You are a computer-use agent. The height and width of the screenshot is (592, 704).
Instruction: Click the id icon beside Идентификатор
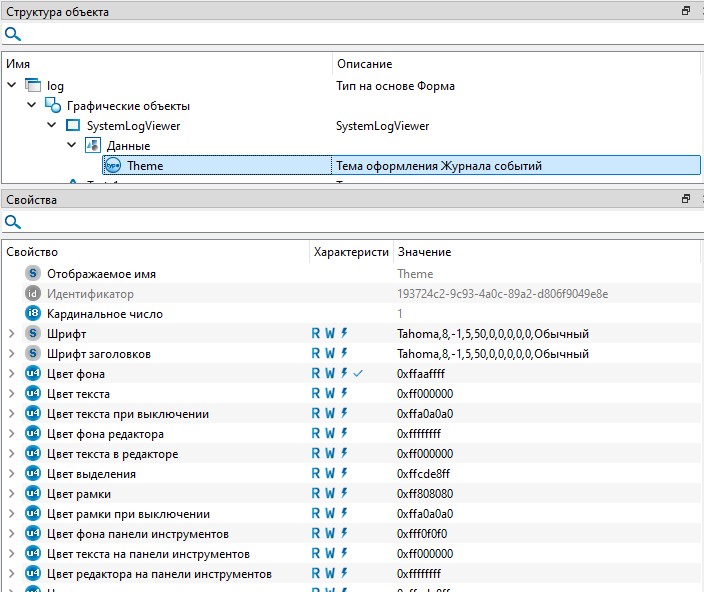(33, 294)
